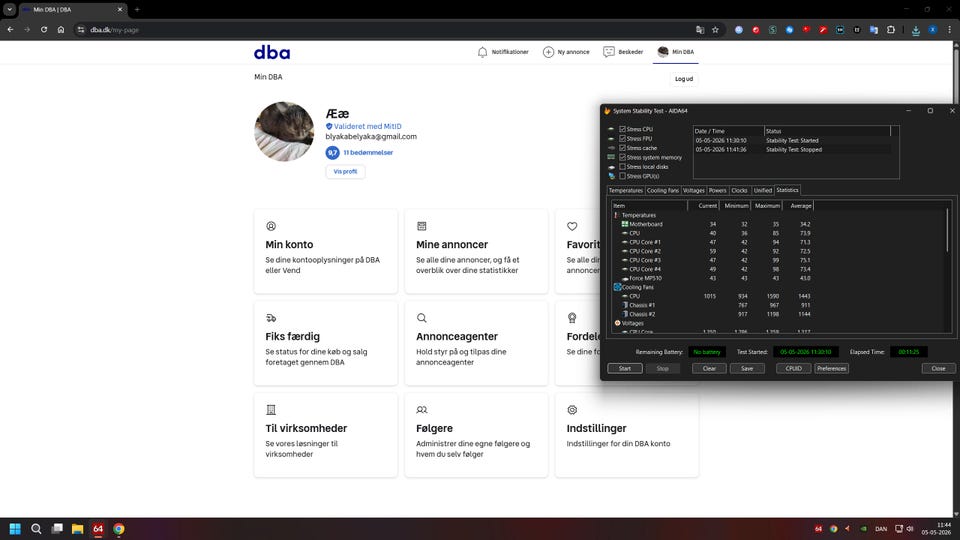
Task: Switch to the Voltages tab
Action: 694,190
